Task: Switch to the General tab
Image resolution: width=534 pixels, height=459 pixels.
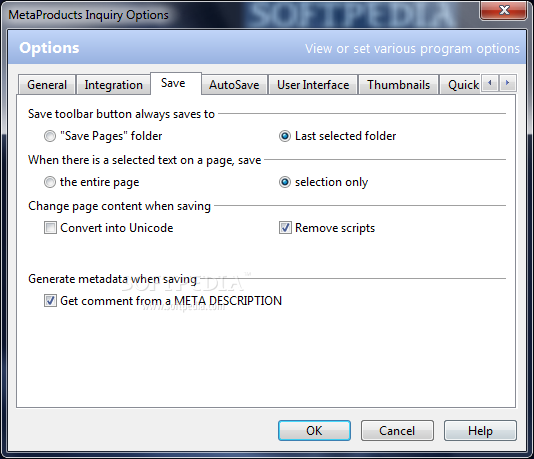Action: [x=47, y=84]
